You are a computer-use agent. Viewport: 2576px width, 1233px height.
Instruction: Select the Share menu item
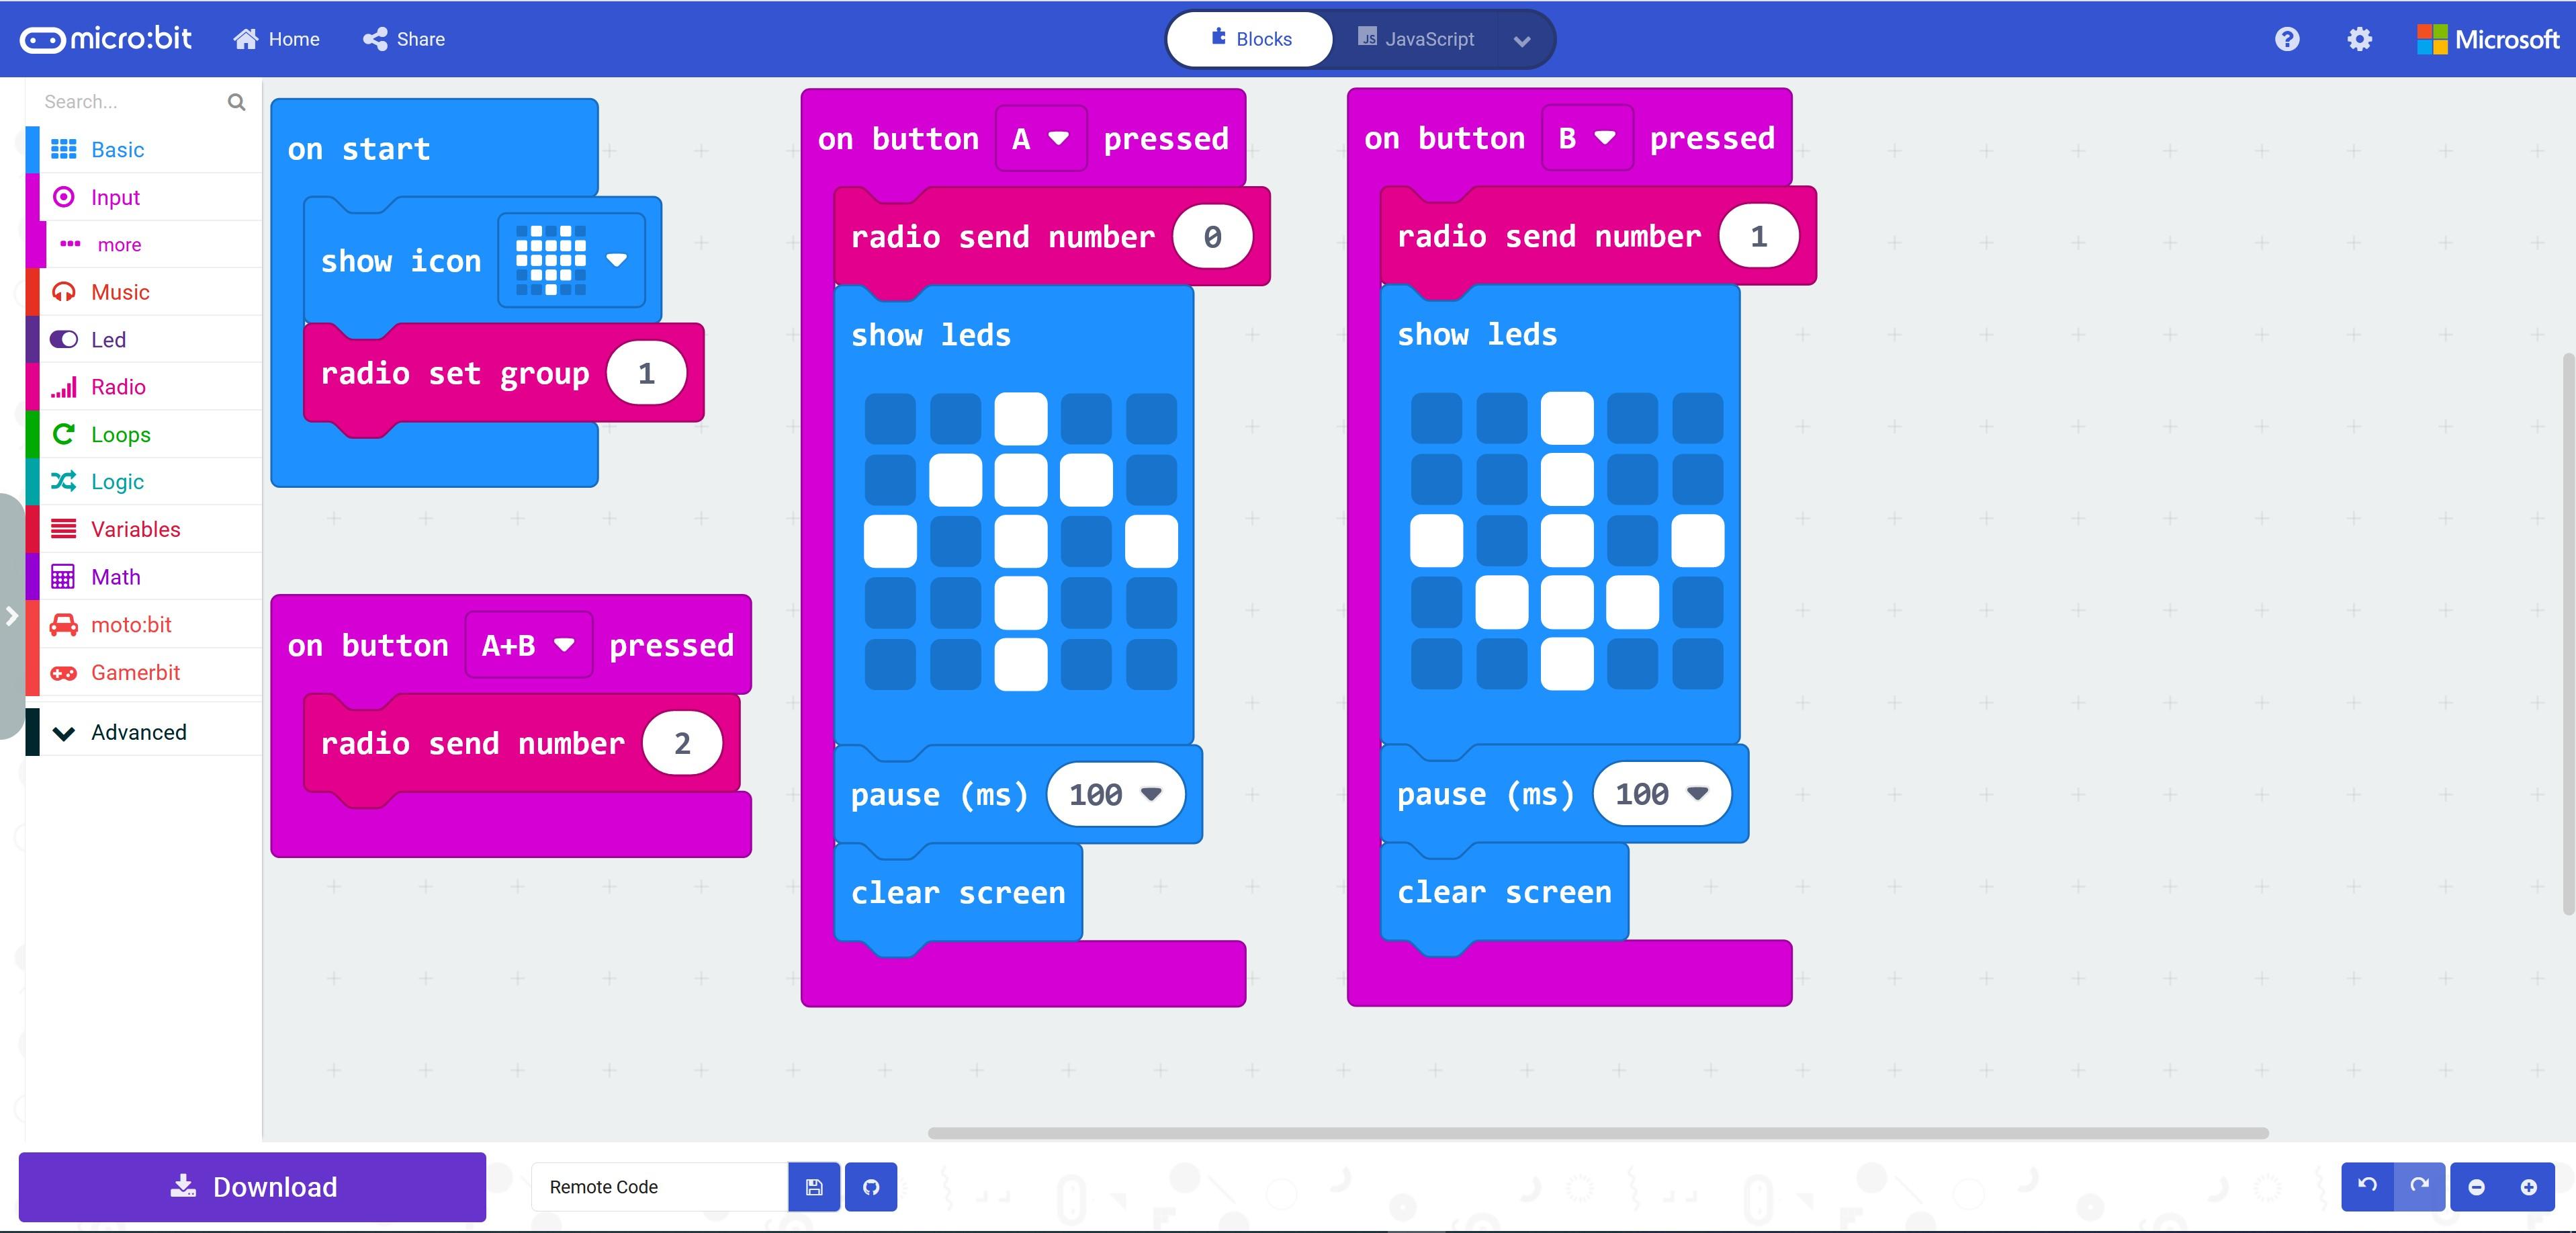pos(404,36)
